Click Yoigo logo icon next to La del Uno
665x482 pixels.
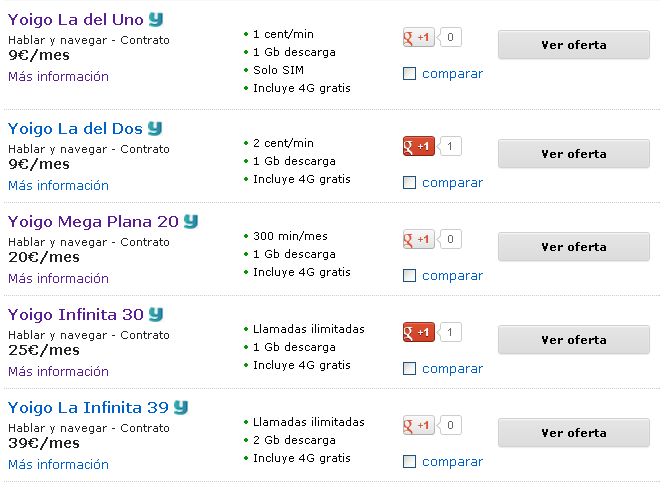click(156, 19)
